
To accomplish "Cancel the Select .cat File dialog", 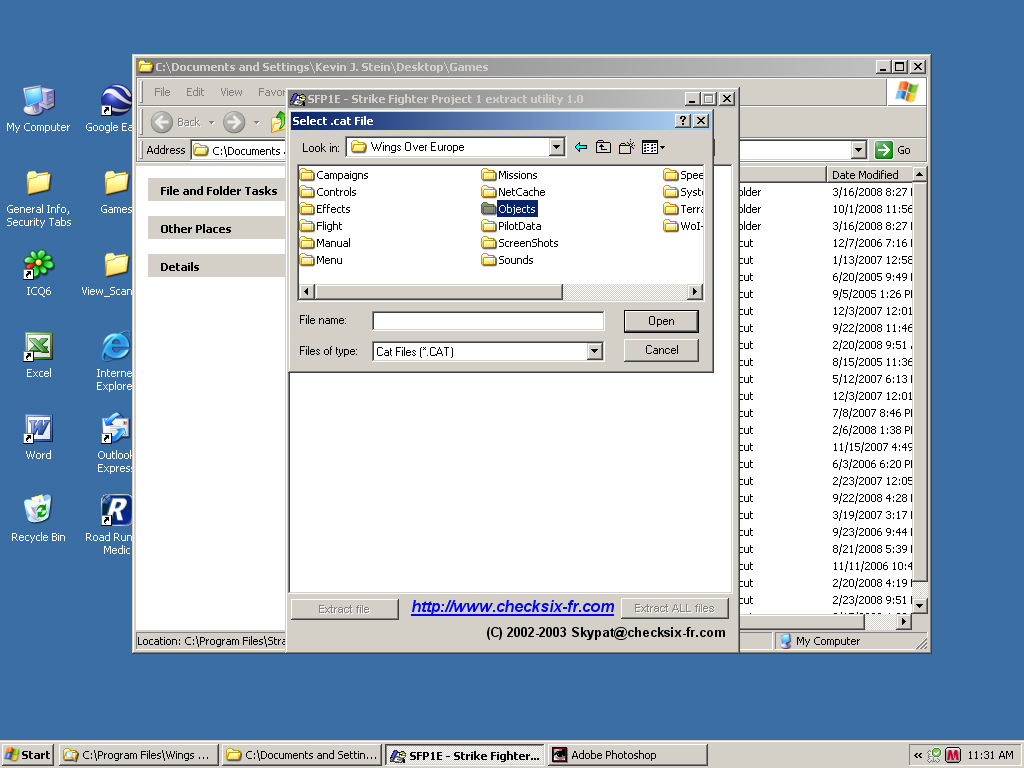I will click(x=661, y=350).
